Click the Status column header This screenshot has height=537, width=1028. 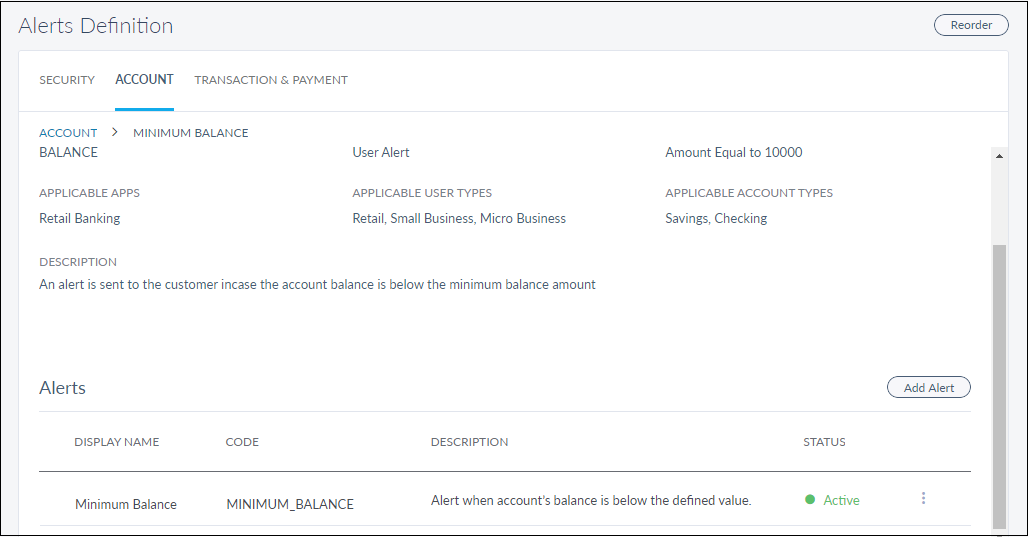(x=824, y=442)
